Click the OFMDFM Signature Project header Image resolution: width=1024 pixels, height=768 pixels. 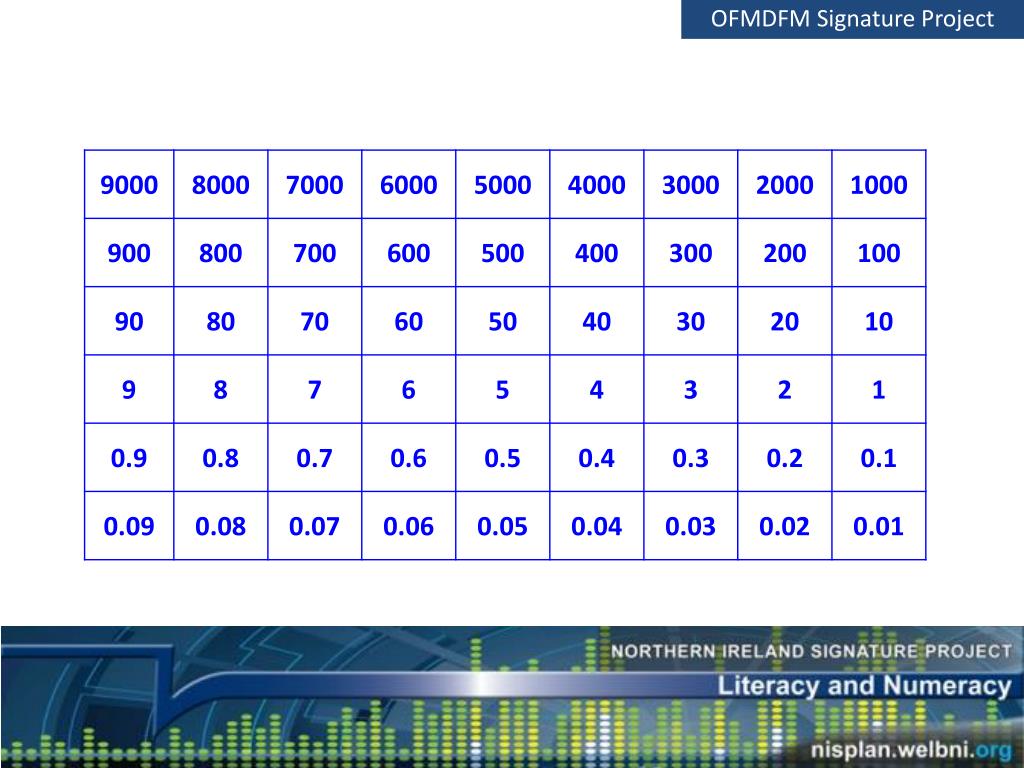pyautogui.click(x=852, y=19)
